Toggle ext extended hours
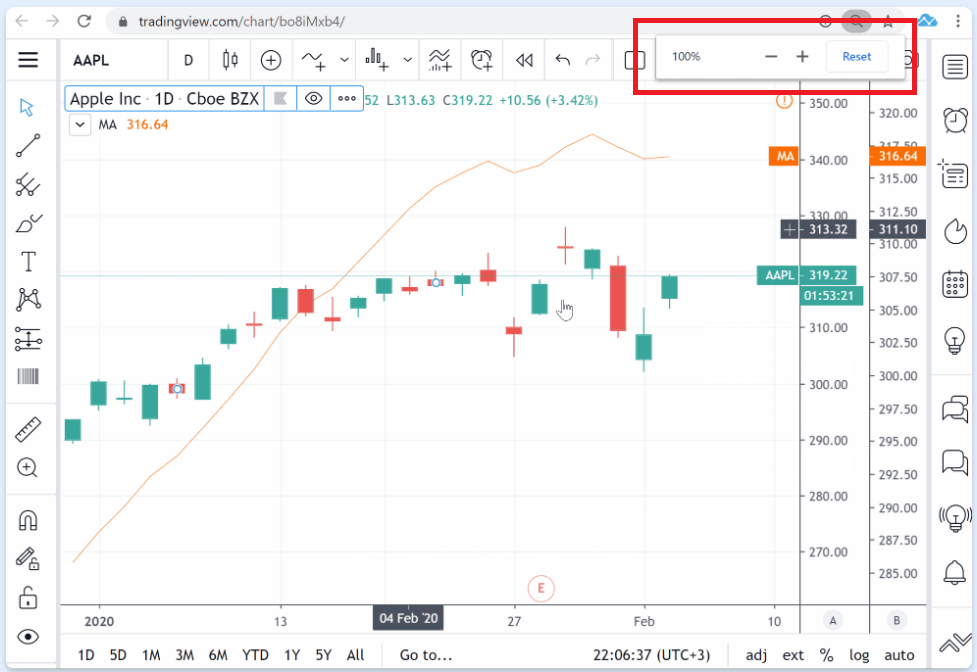977x672 pixels. [x=793, y=655]
